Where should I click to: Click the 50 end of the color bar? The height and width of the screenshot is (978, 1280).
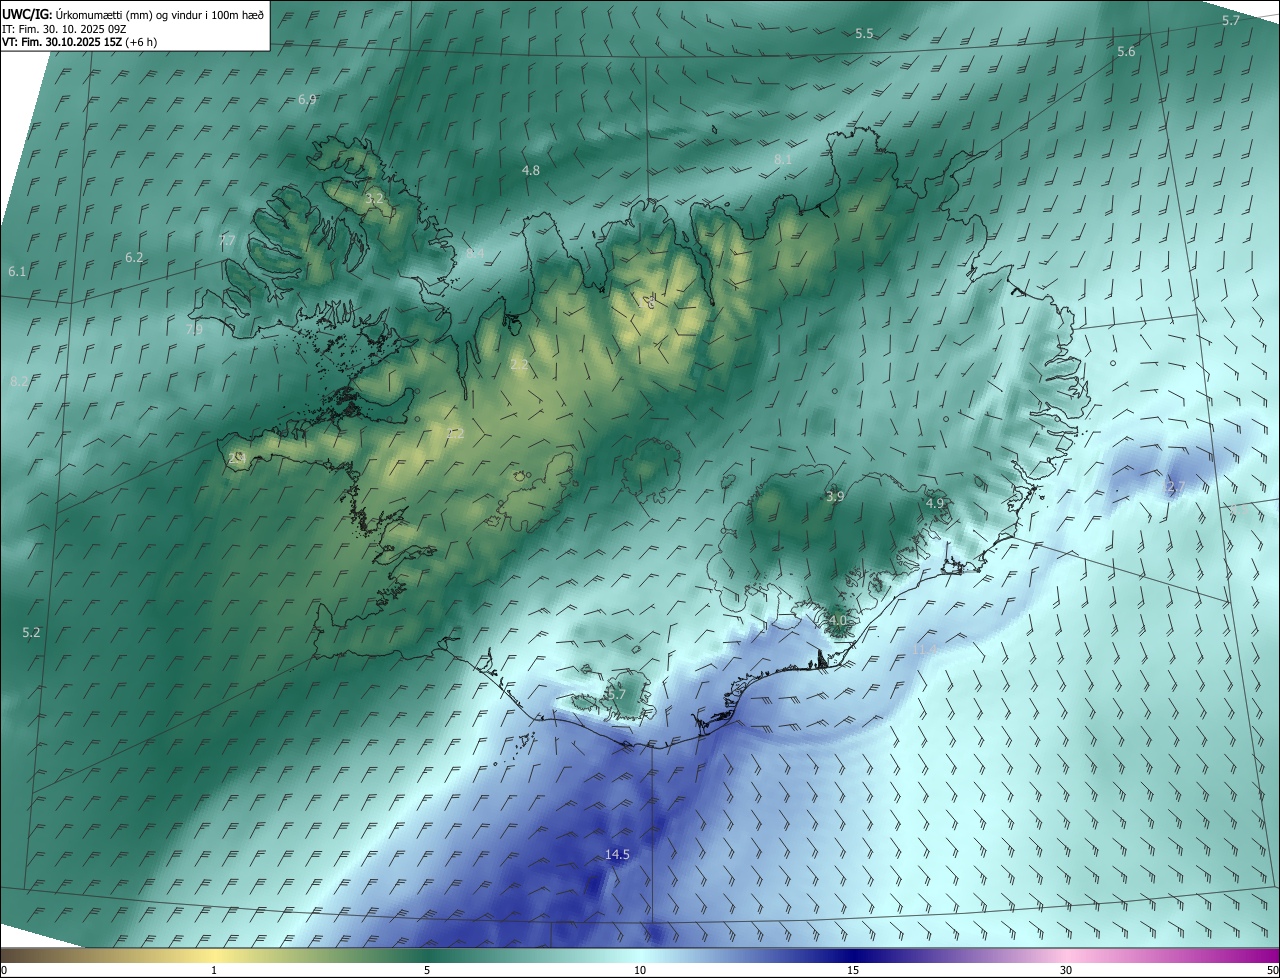[x=1271, y=970]
